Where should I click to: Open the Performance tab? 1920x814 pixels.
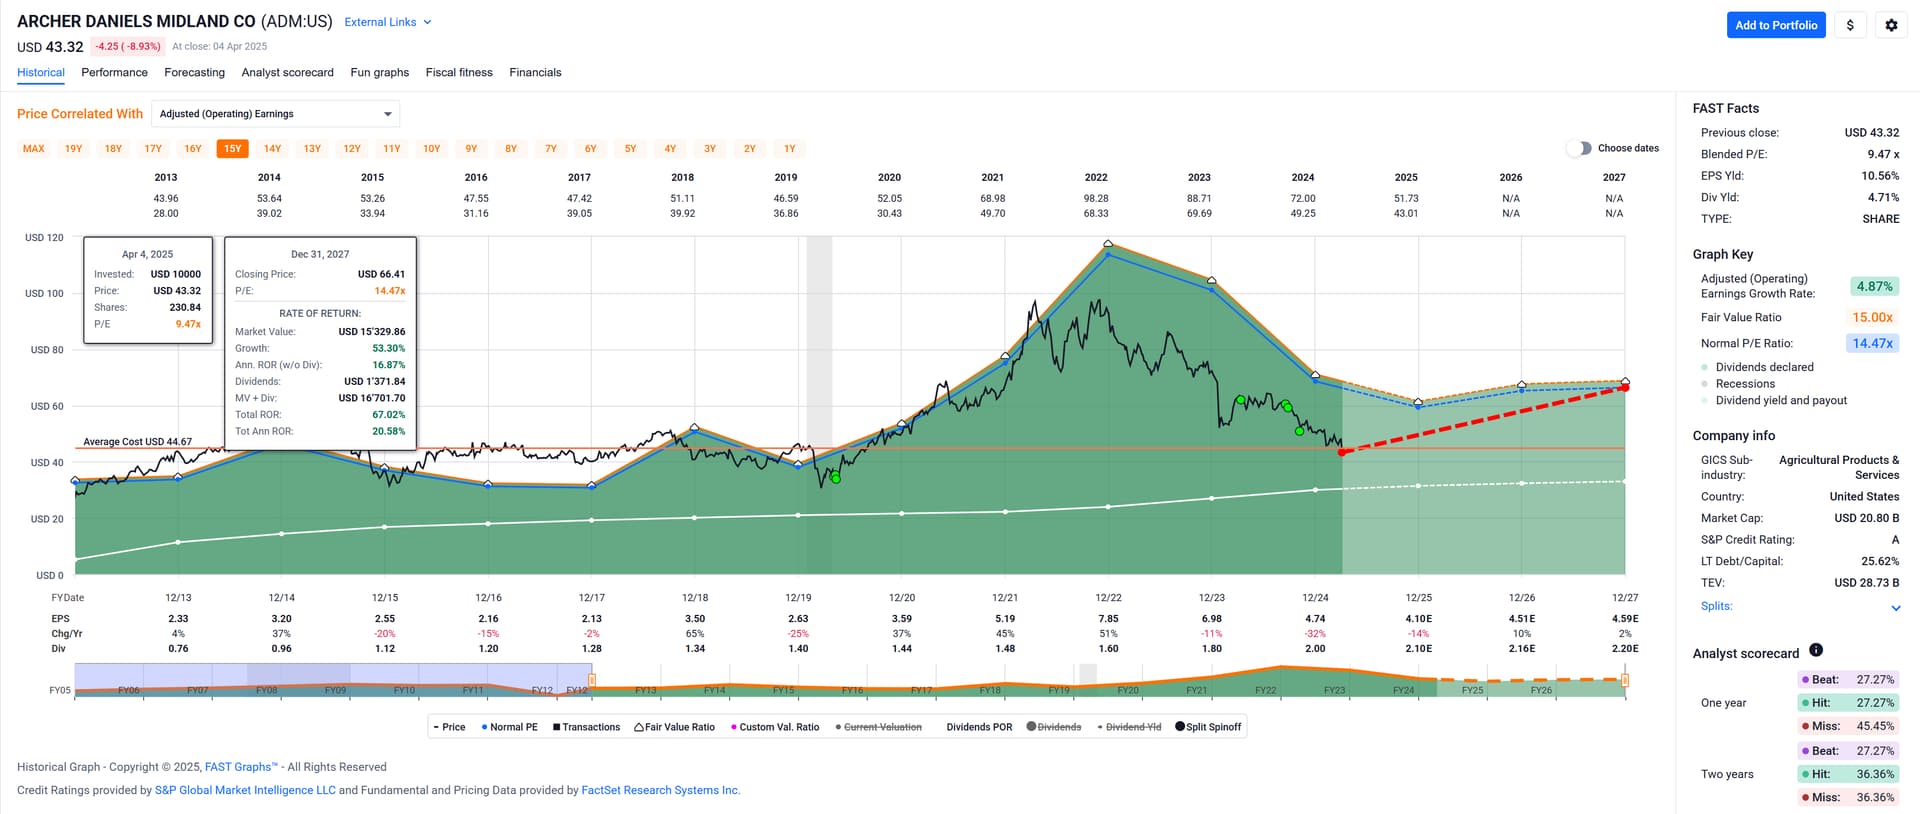114,72
